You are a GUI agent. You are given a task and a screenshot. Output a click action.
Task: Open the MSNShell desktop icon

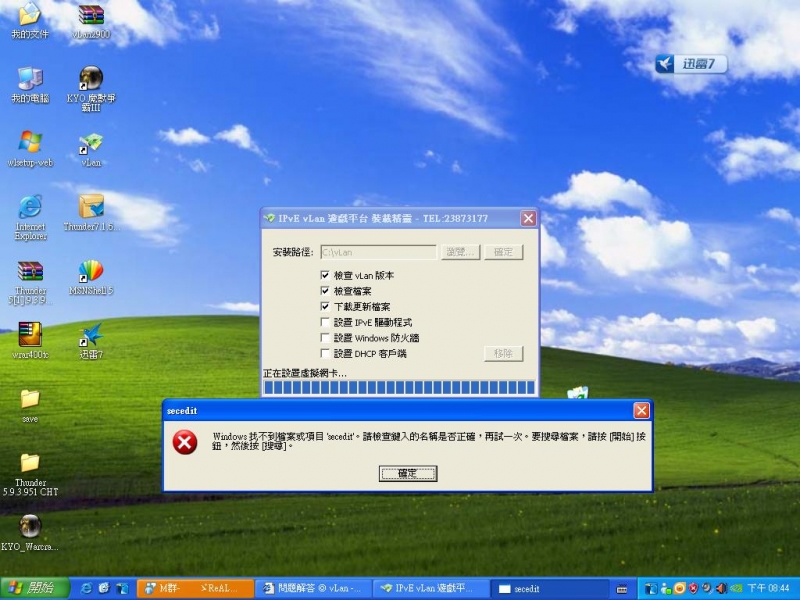[91, 273]
